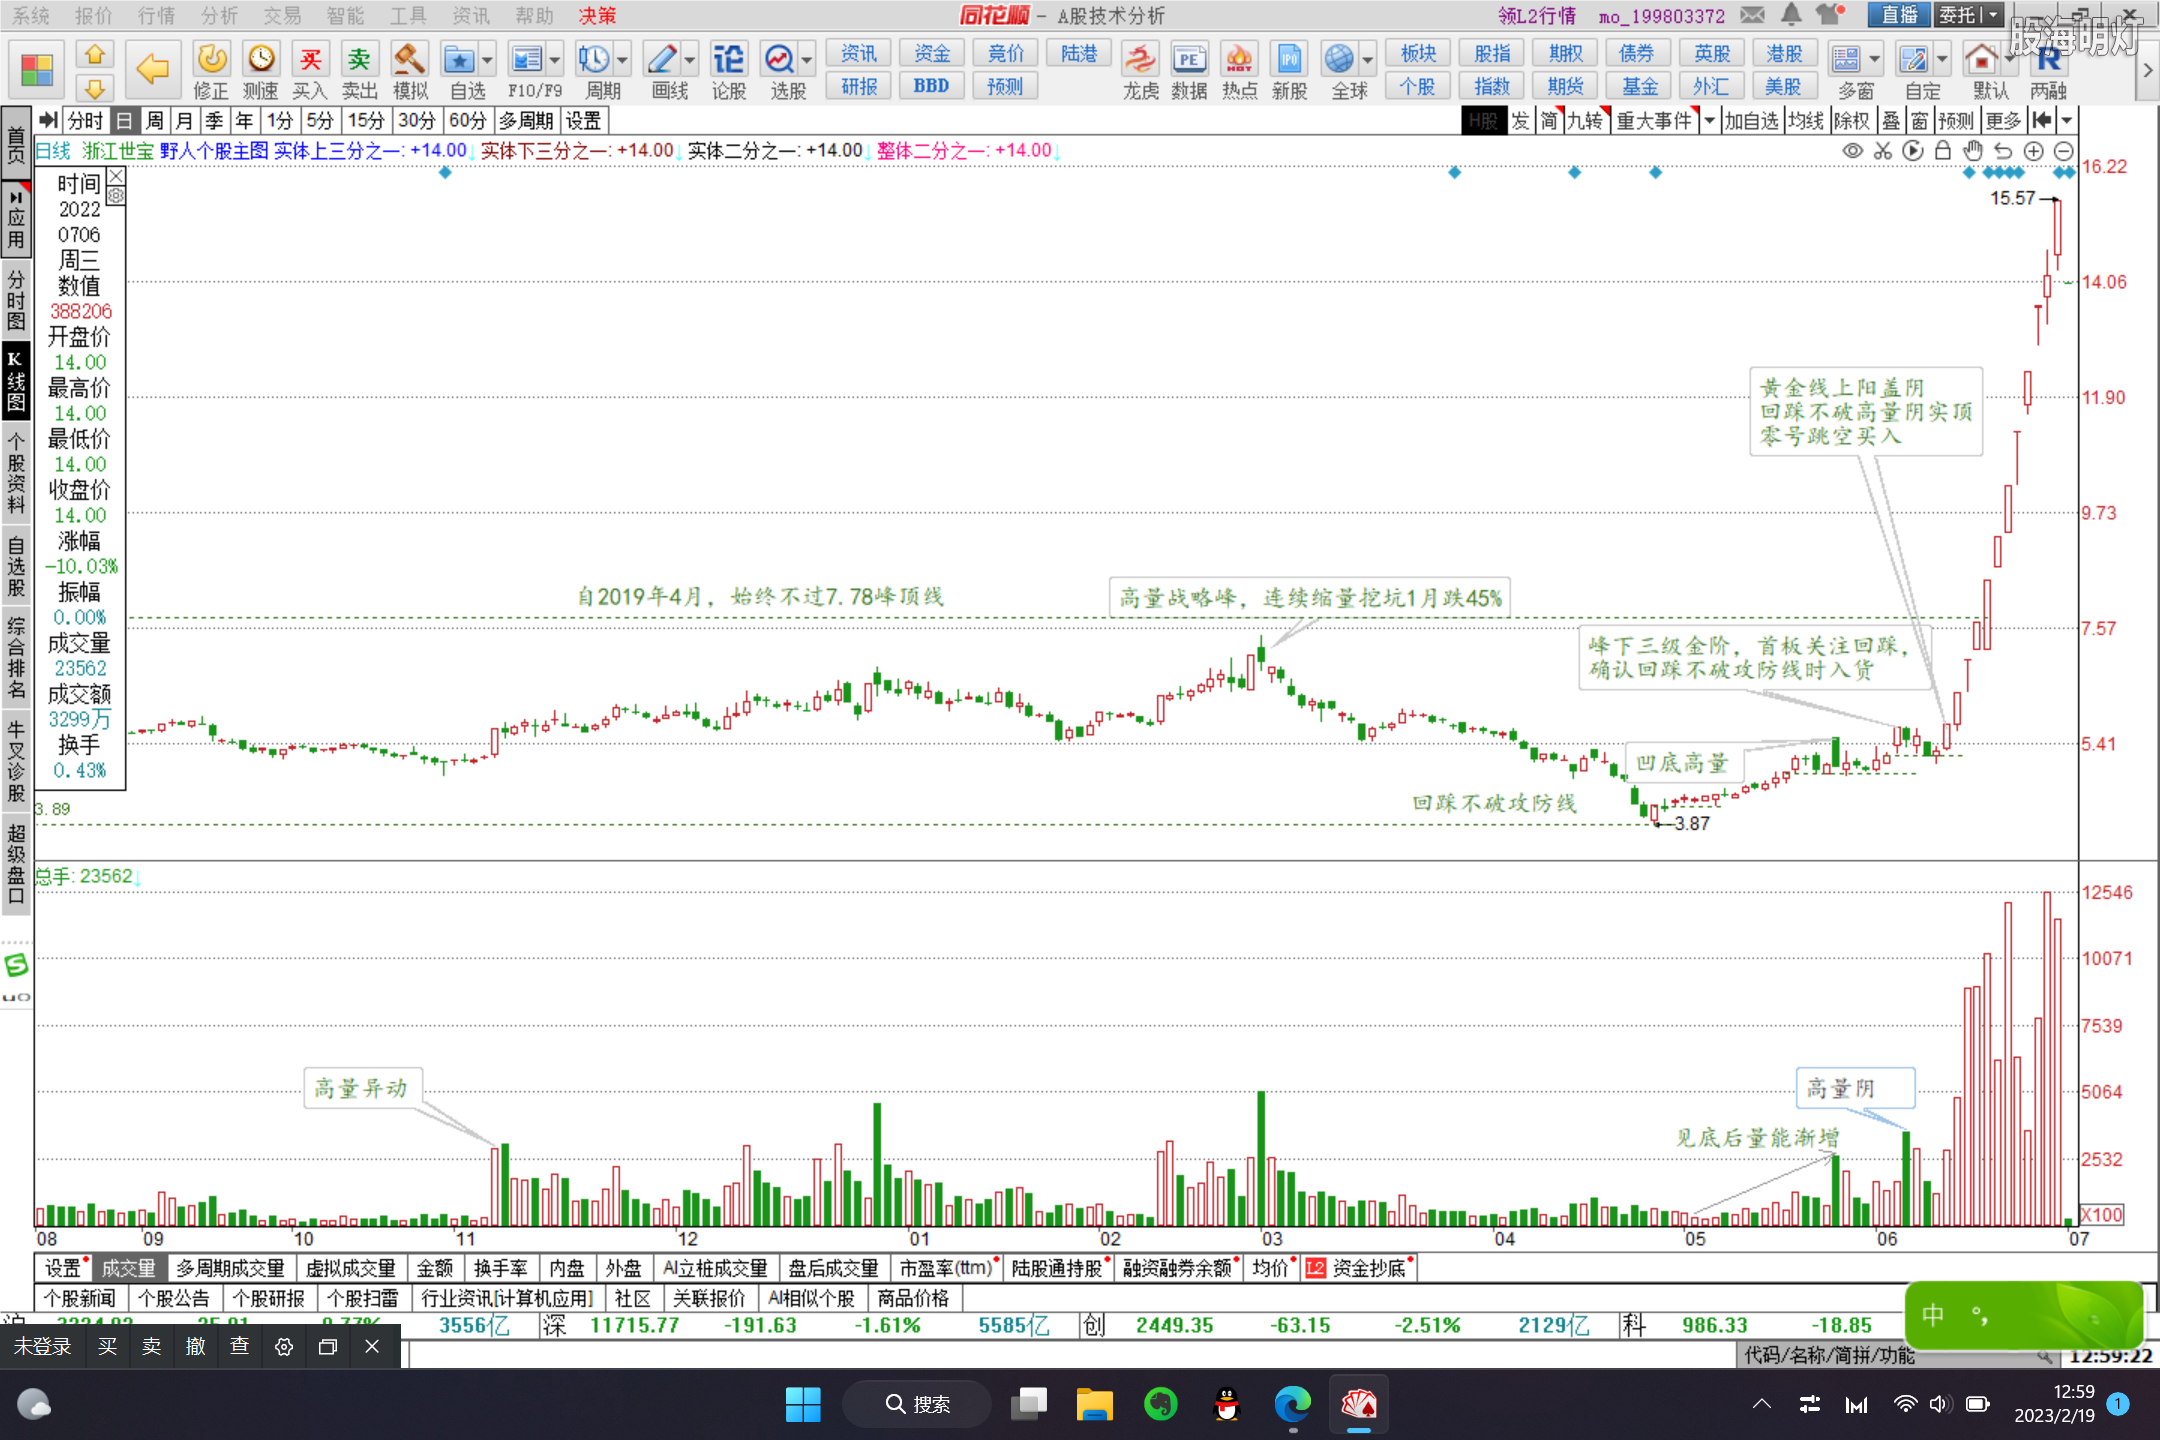Click the scissors icon above the chart
The image size is (2160, 1440).
[1883, 151]
